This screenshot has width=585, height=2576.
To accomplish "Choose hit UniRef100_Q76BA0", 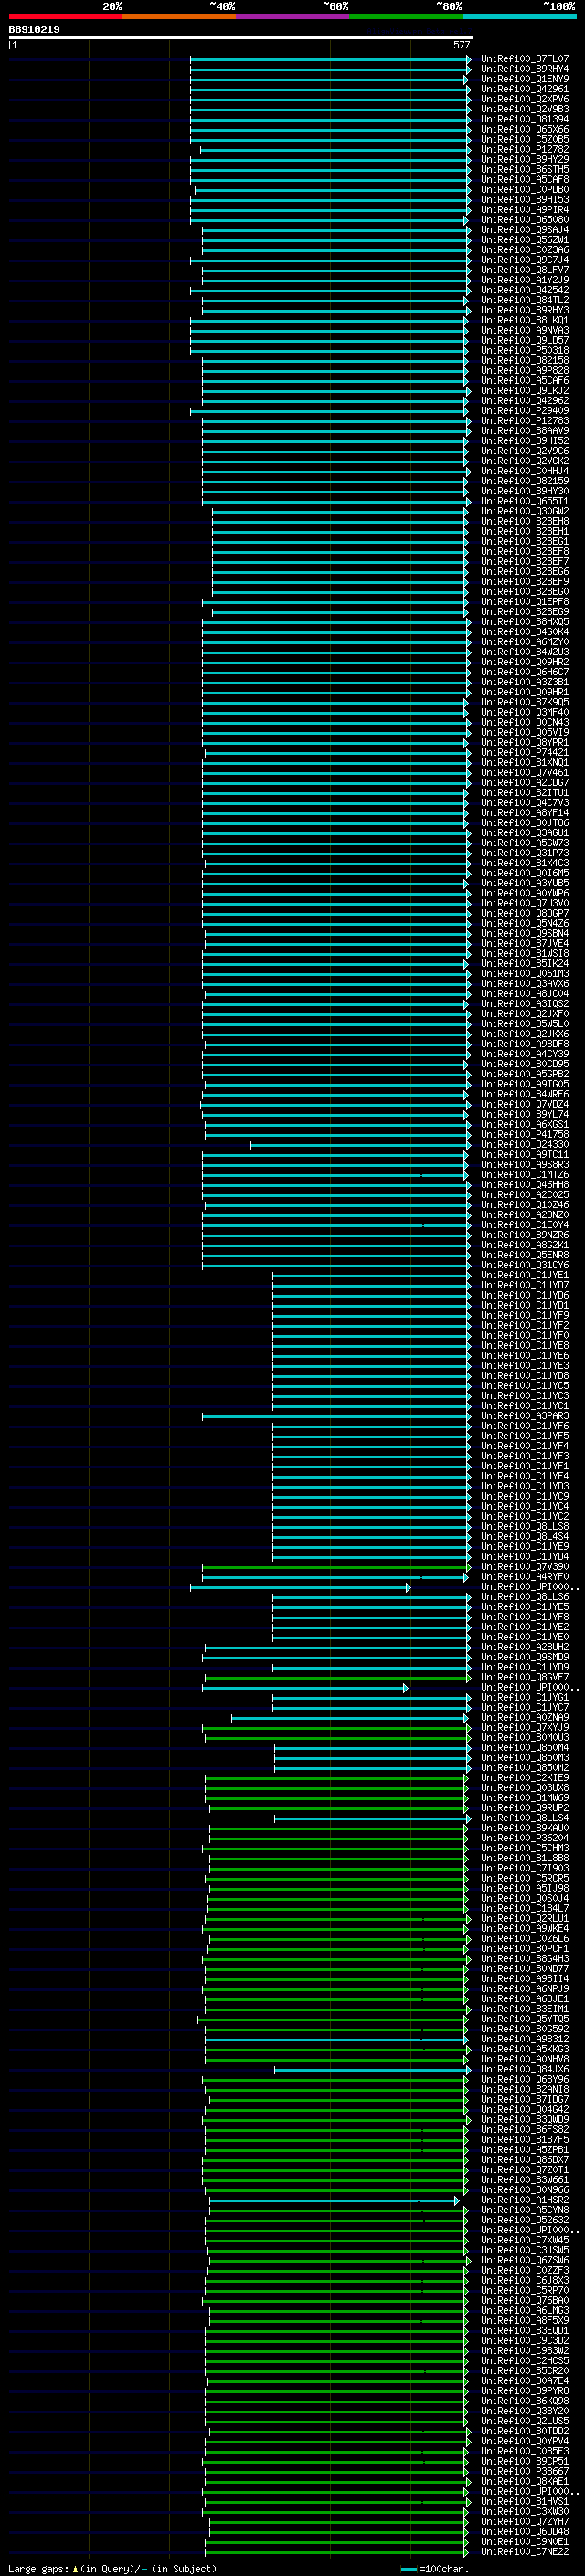I will coord(524,2300).
